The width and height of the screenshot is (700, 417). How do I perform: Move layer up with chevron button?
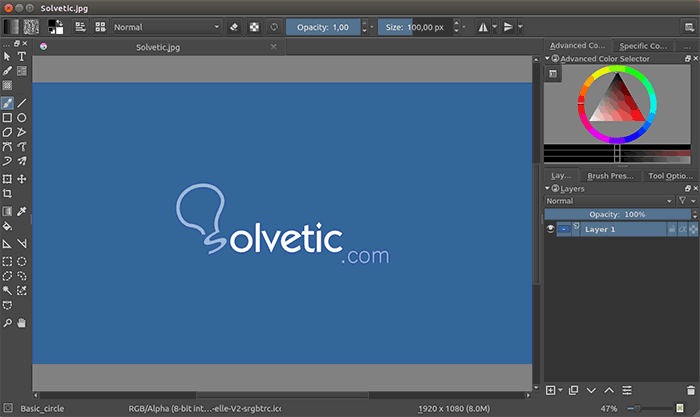(609, 391)
